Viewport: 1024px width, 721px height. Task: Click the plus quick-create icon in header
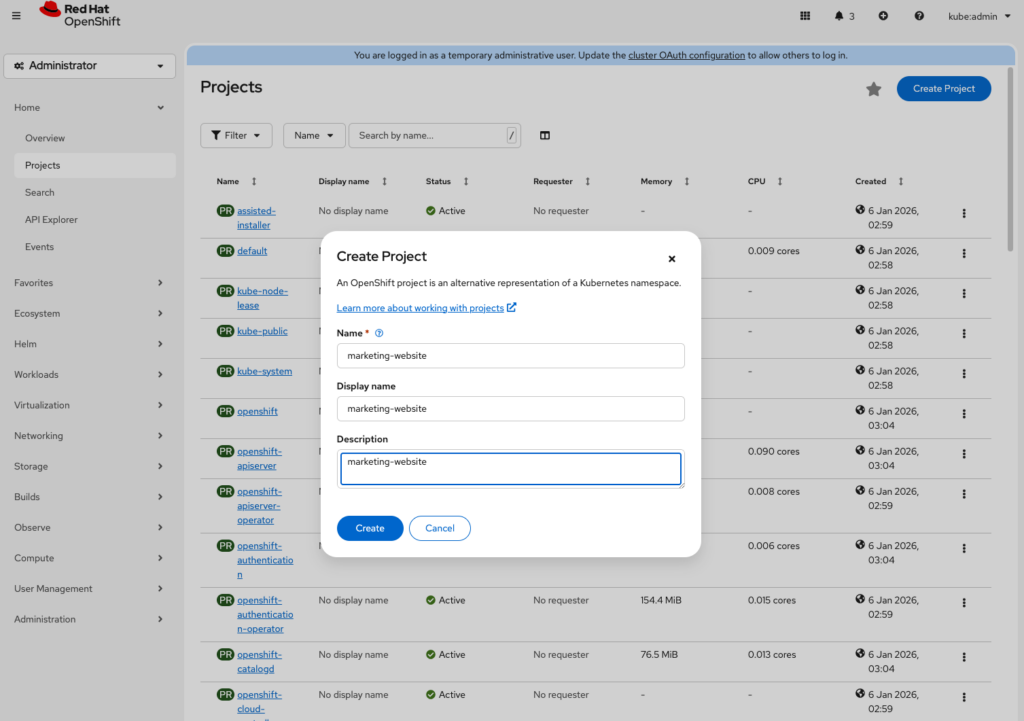pyautogui.click(x=883, y=16)
